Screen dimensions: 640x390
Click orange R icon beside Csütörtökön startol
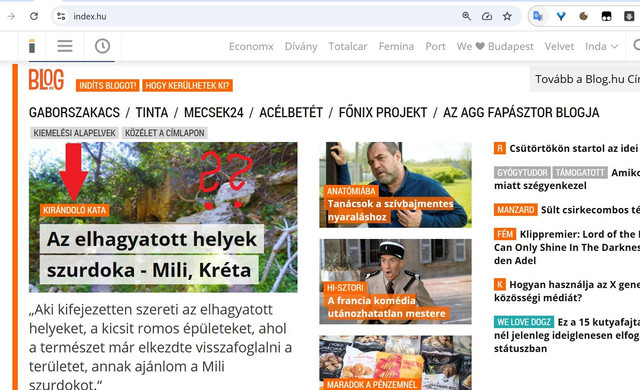500,148
